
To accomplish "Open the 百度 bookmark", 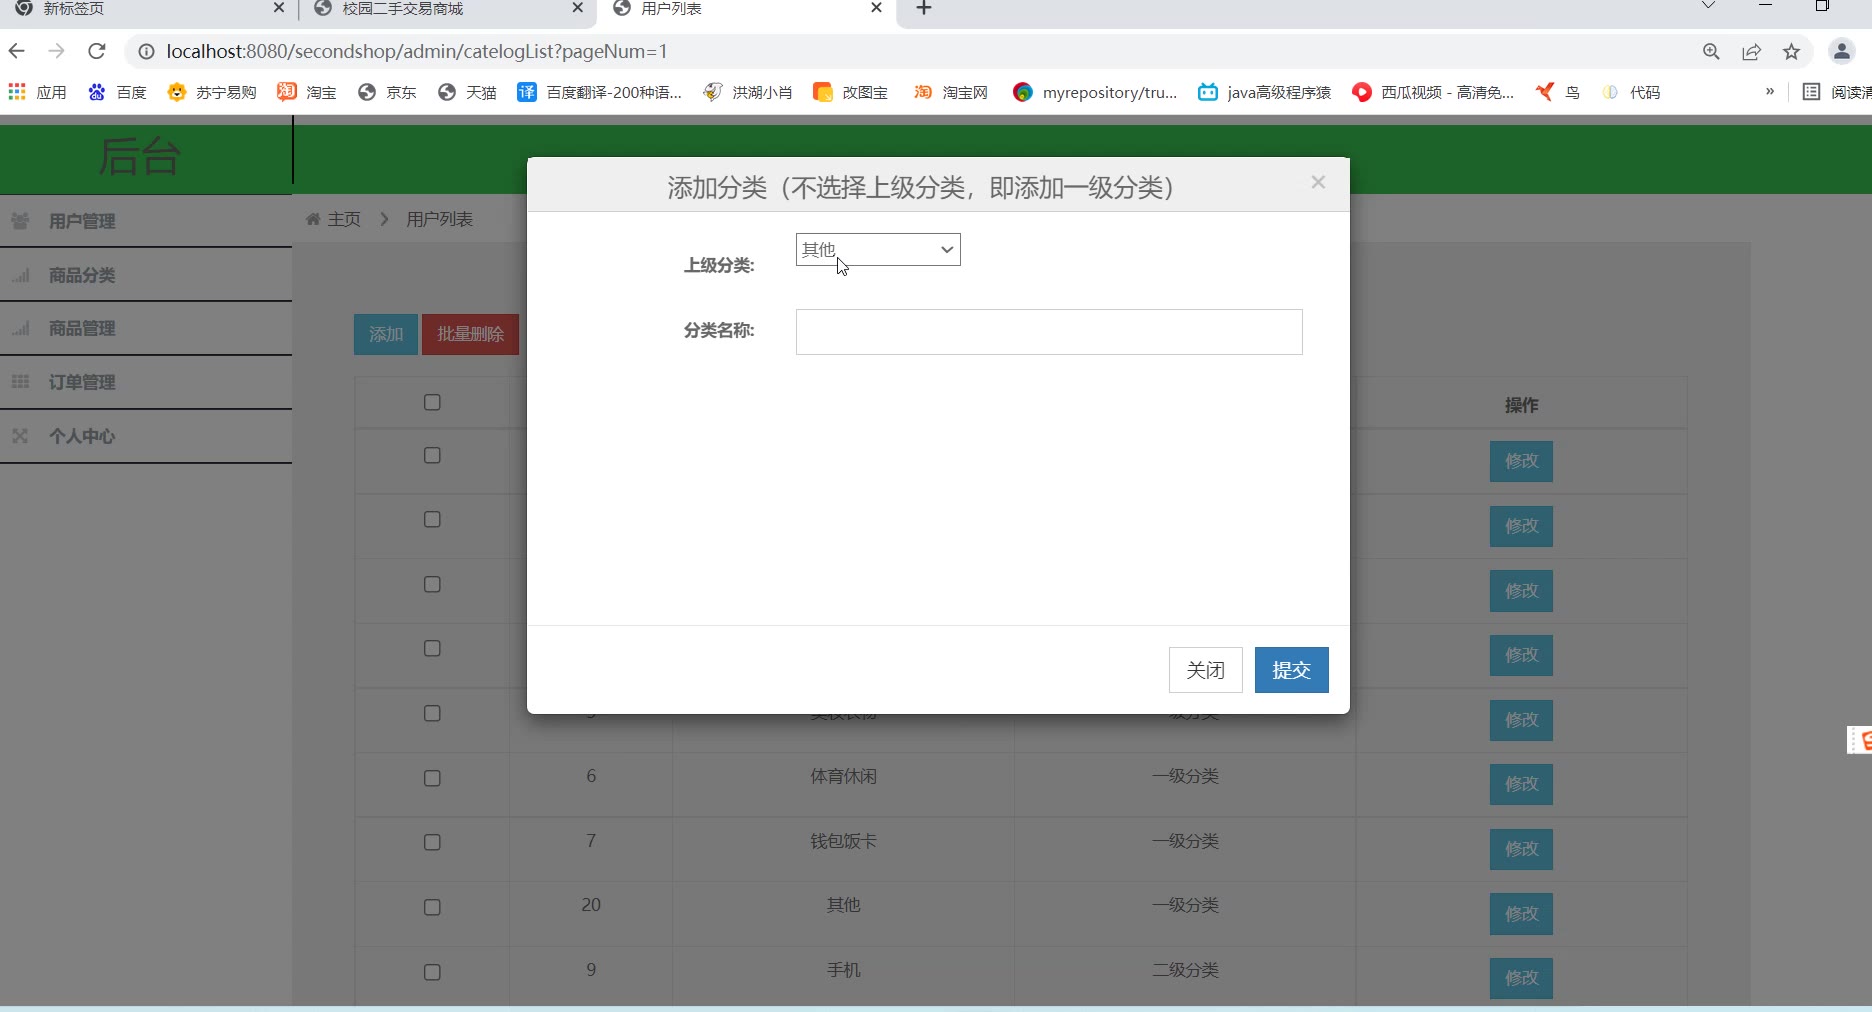I will [x=118, y=92].
